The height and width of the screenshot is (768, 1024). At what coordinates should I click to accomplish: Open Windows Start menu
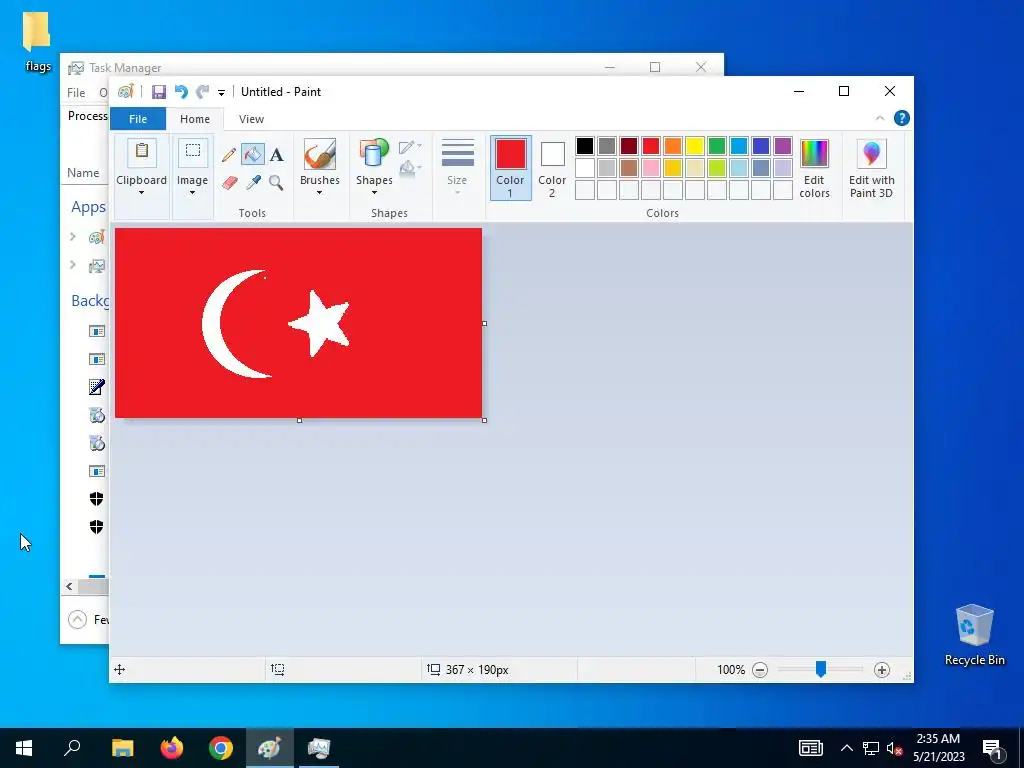click(24, 748)
